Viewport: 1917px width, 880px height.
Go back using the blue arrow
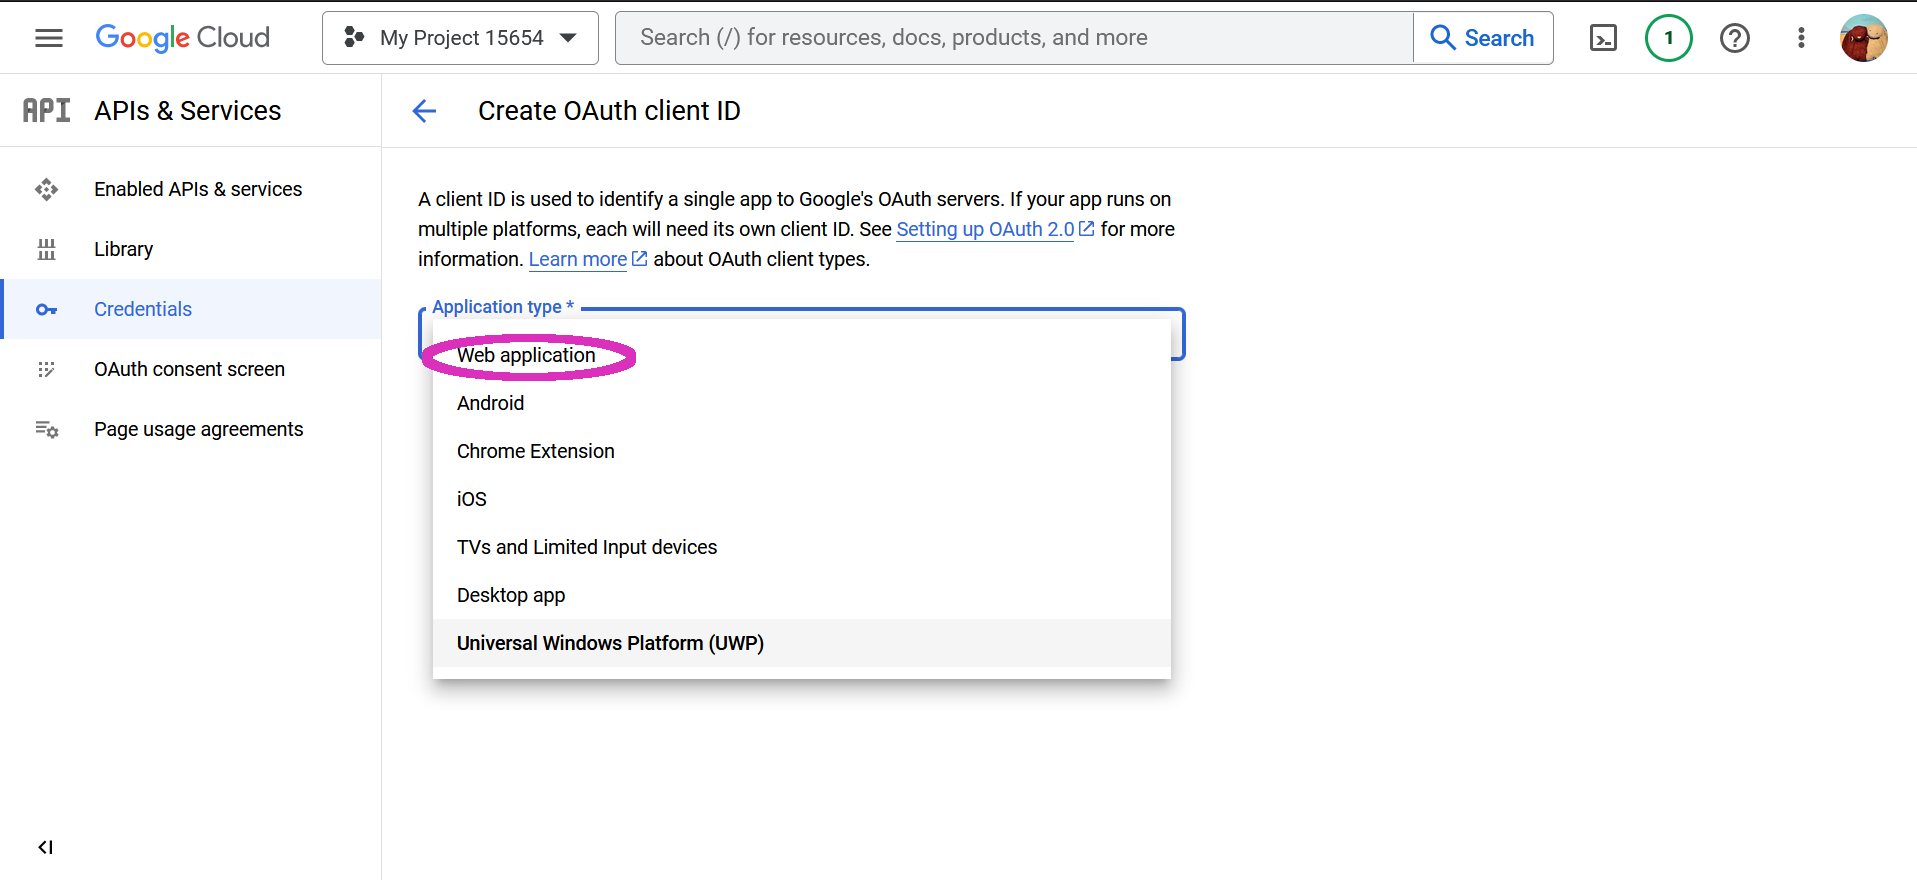[424, 111]
